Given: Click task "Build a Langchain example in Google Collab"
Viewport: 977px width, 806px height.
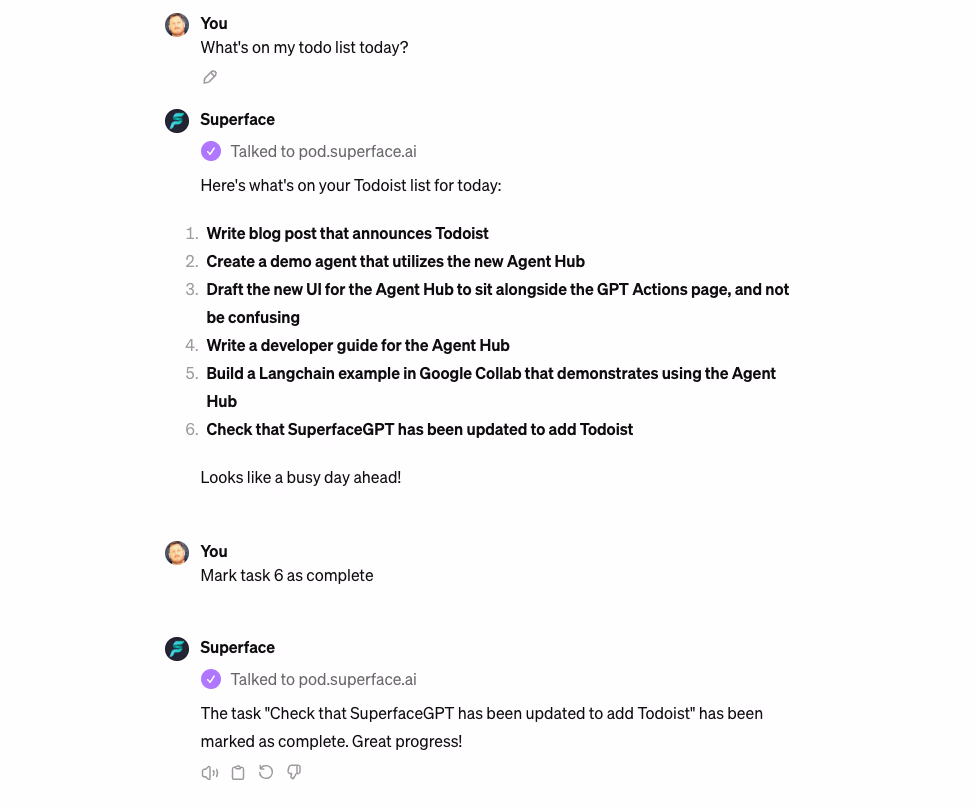Looking at the screenshot, I should click(x=490, y=373).
